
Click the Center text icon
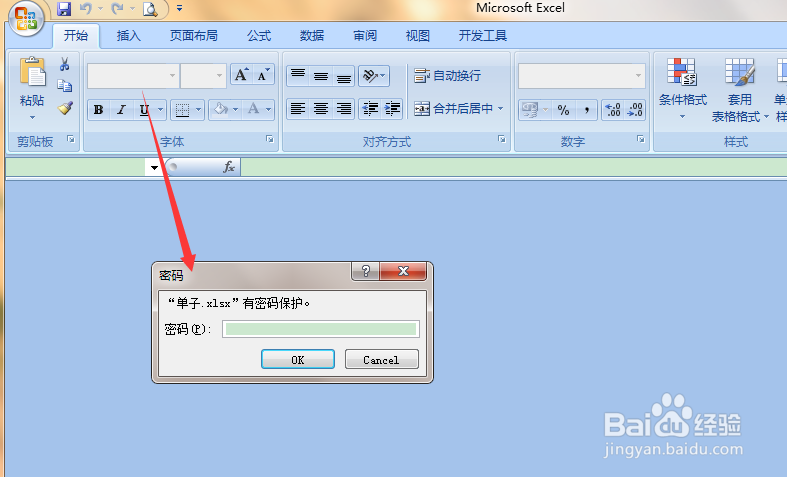321,108
